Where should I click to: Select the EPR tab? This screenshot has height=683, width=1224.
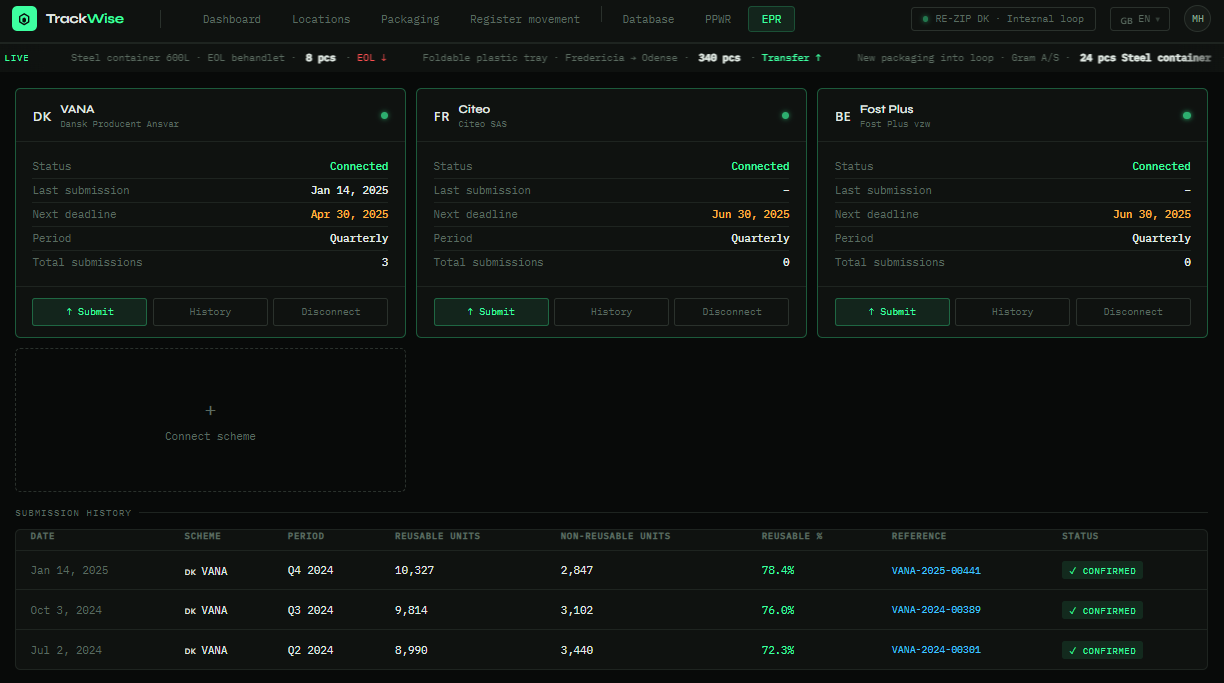click(x=771, y=18)
